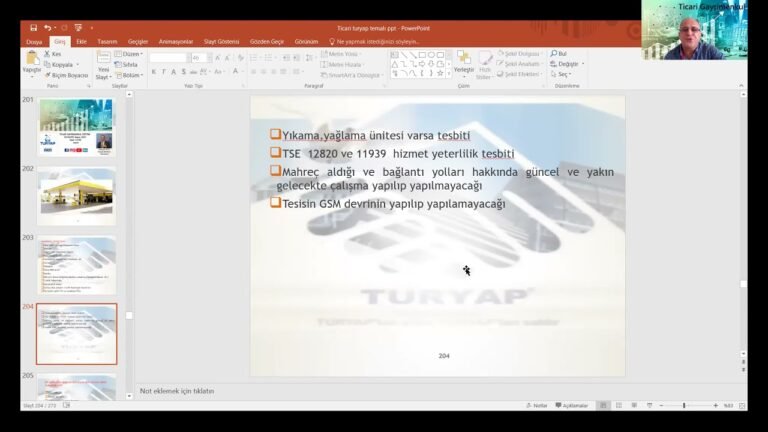Toggle Underline (A) formatting
The width and height of the screenshot is (768, 432).
[173, 72]
